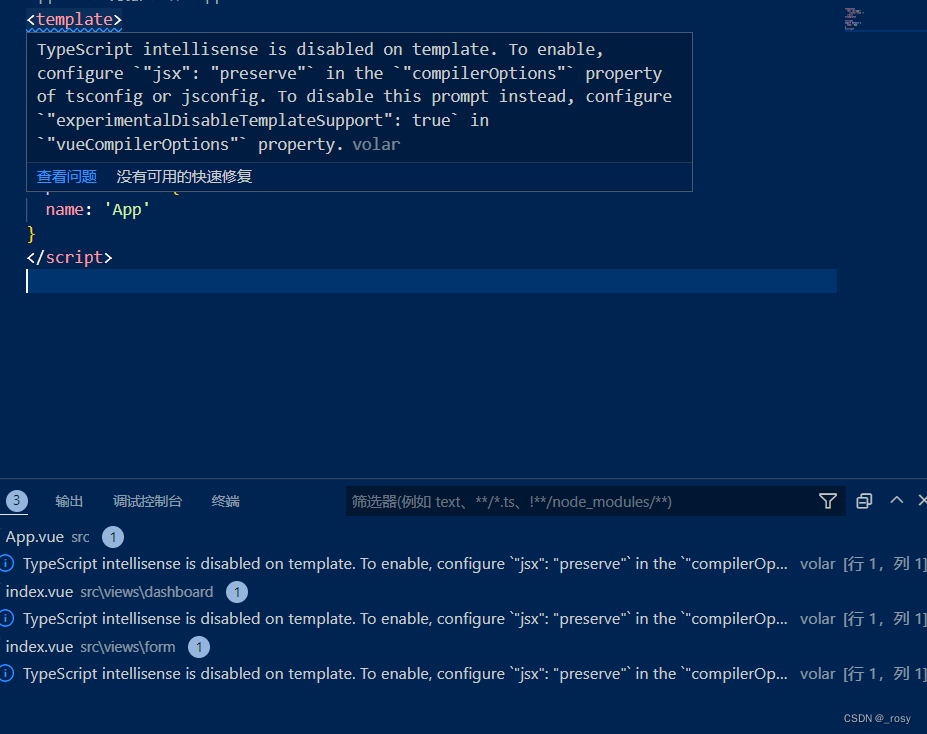This screenshot has width=927, height=734.
Task: Click the minimap preview at editor top right
Action: coord(853,19)
